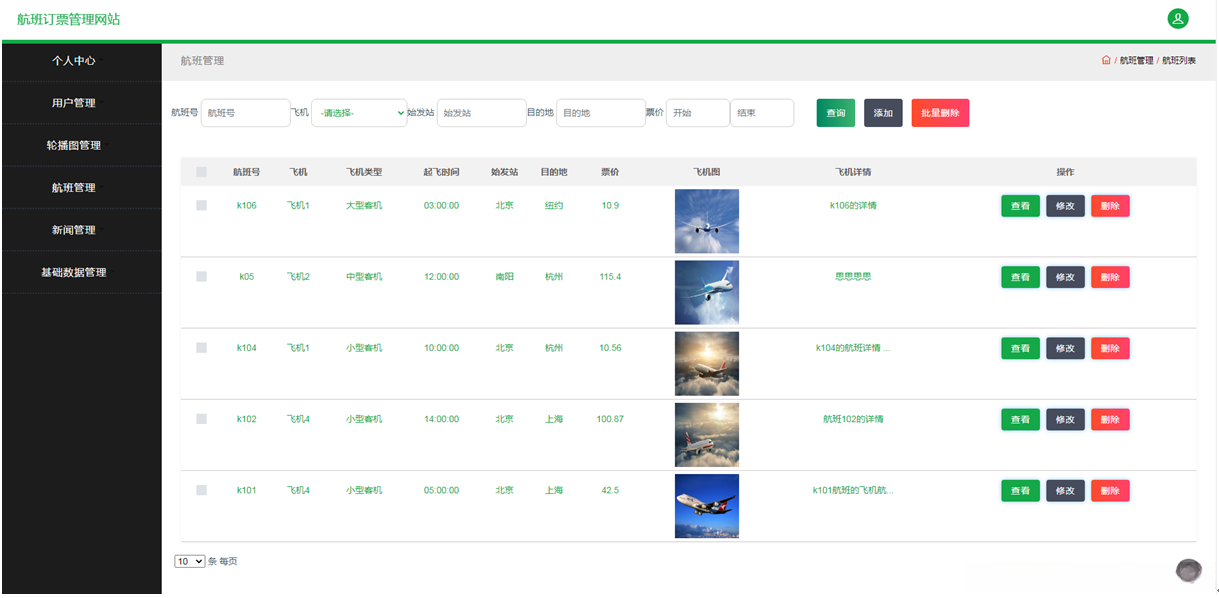Click 修改 for flight k101
The height and width of the screenshot is (598, 1219).
click(x=1065, y=491)
